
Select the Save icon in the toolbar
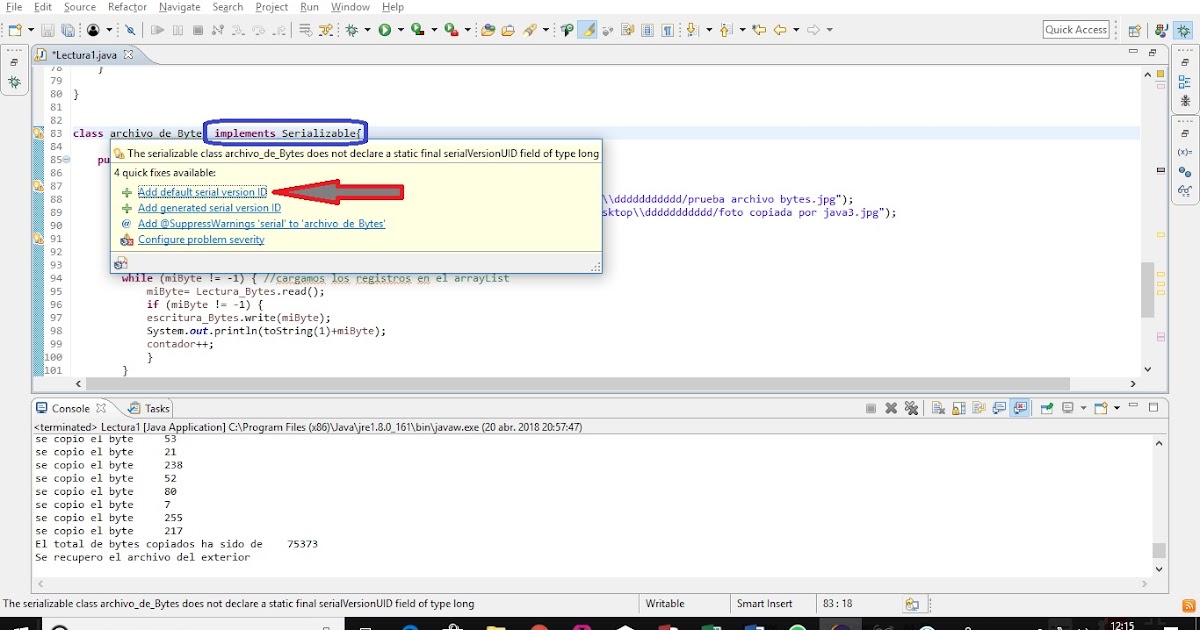point(48,30)
